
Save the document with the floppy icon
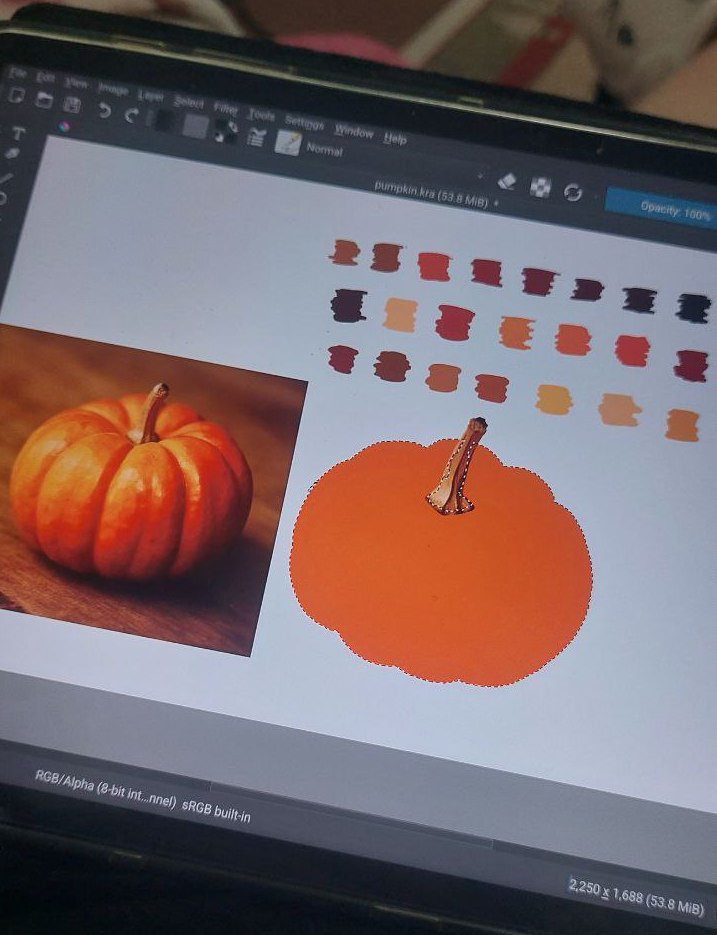(x=72, y=105)
